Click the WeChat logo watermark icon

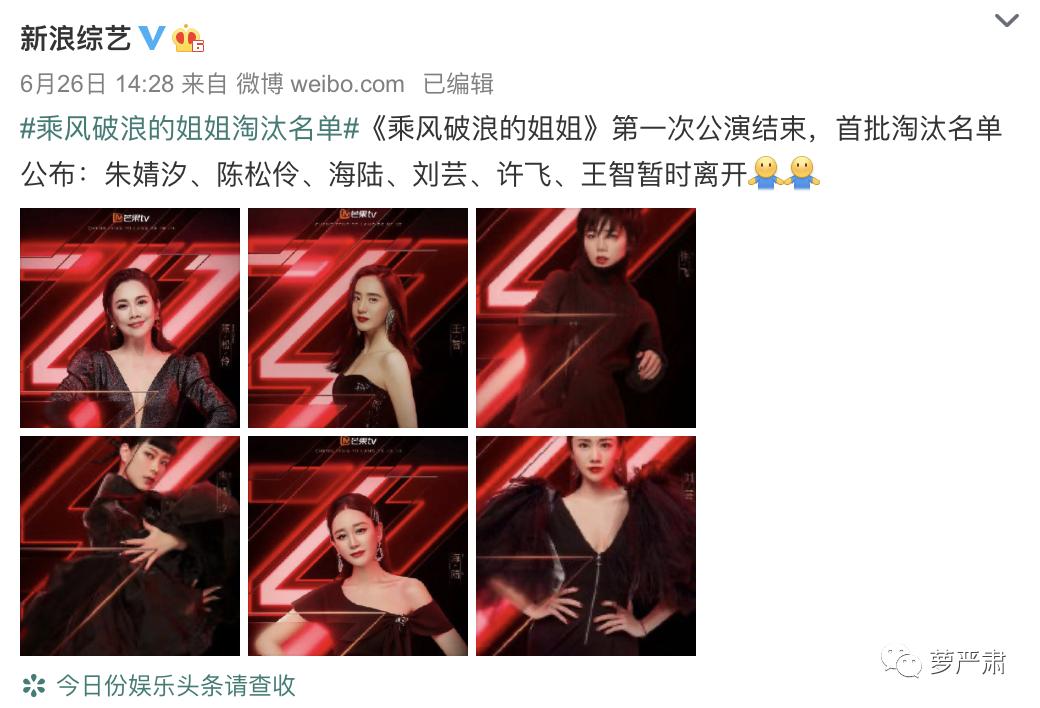click(x=901, y=663)
